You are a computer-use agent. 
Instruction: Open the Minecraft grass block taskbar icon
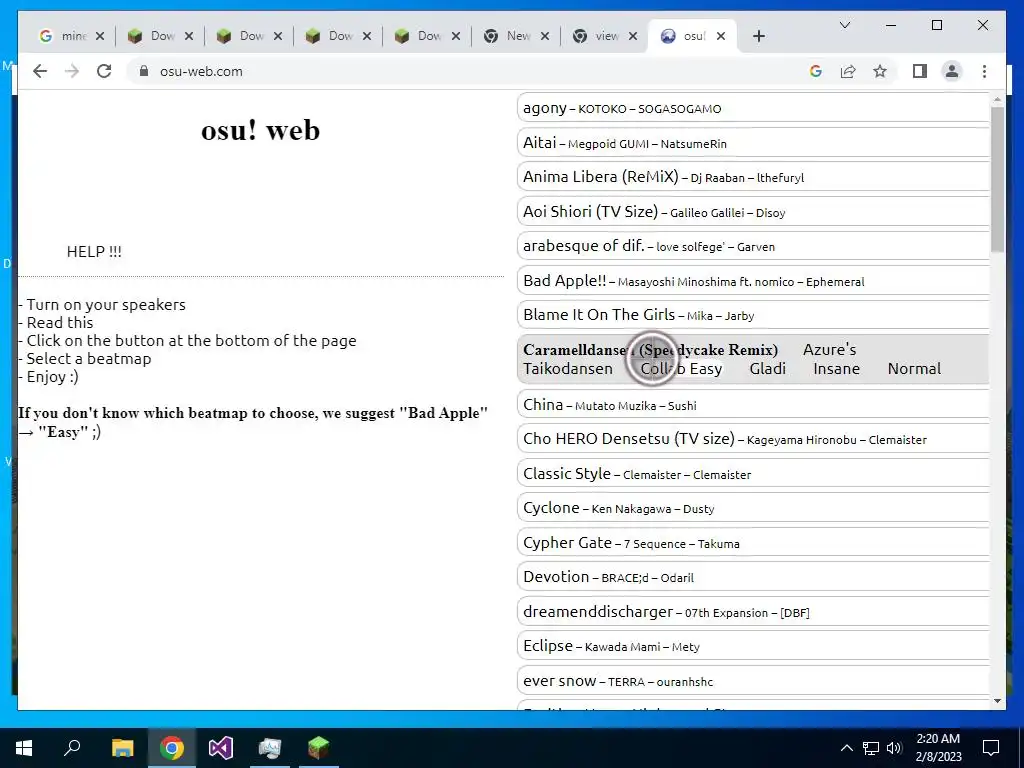319,748
